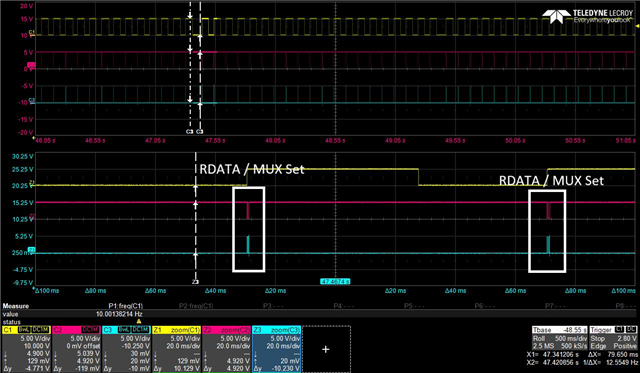Click the 1/ΔX= 12.5549 Hz readout
Viewport: 640px width, 373px height.
click(x=611, y=362)
